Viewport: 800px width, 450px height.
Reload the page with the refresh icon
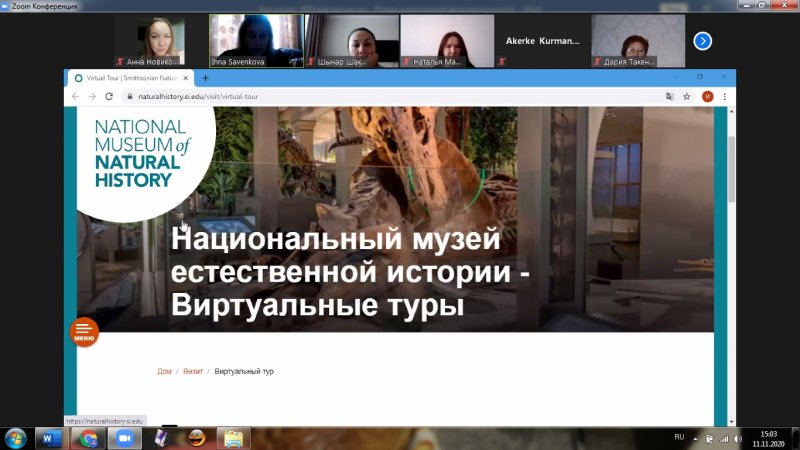108,97
